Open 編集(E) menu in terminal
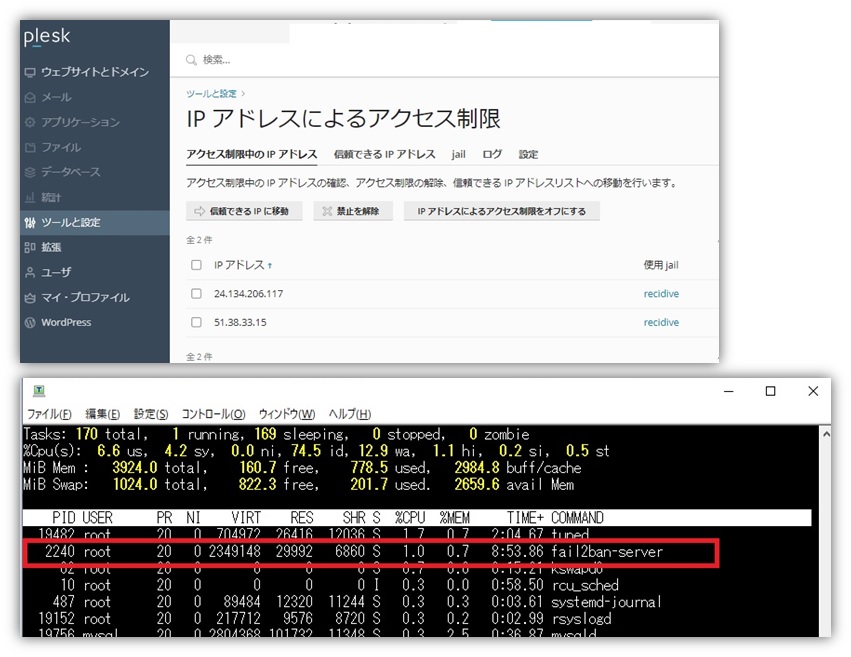851x657 pixels. 103,414
